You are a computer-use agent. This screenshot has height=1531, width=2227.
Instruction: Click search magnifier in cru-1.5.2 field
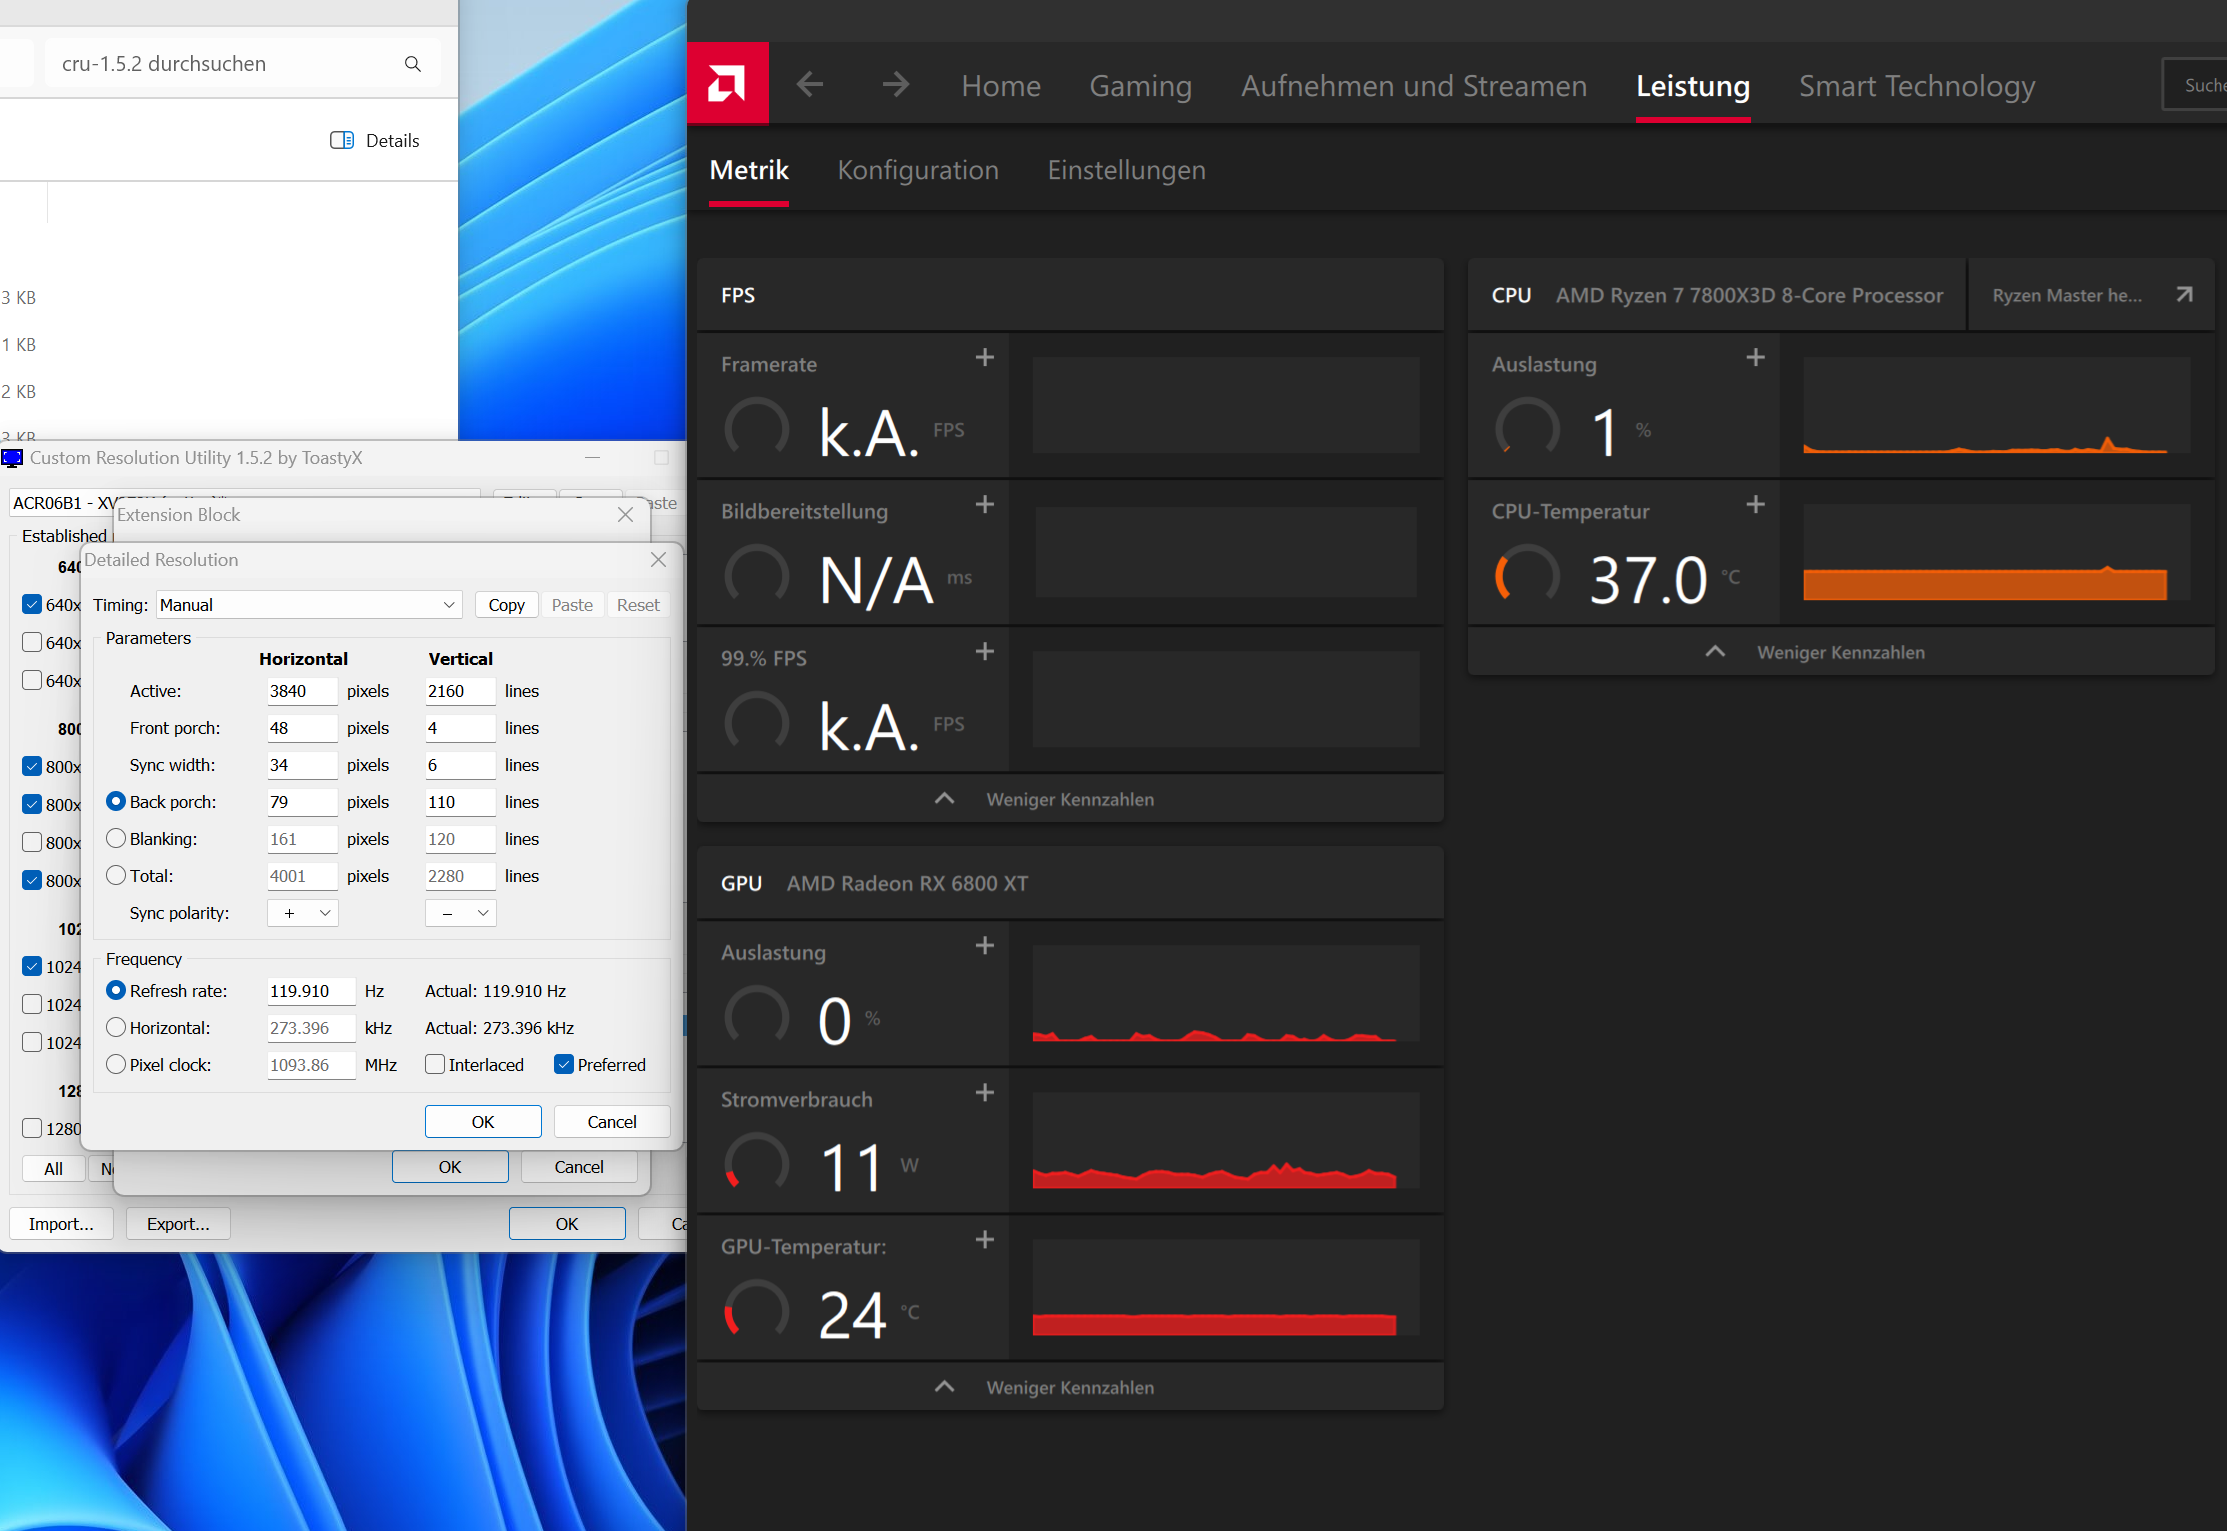click(x=412, y=64)
